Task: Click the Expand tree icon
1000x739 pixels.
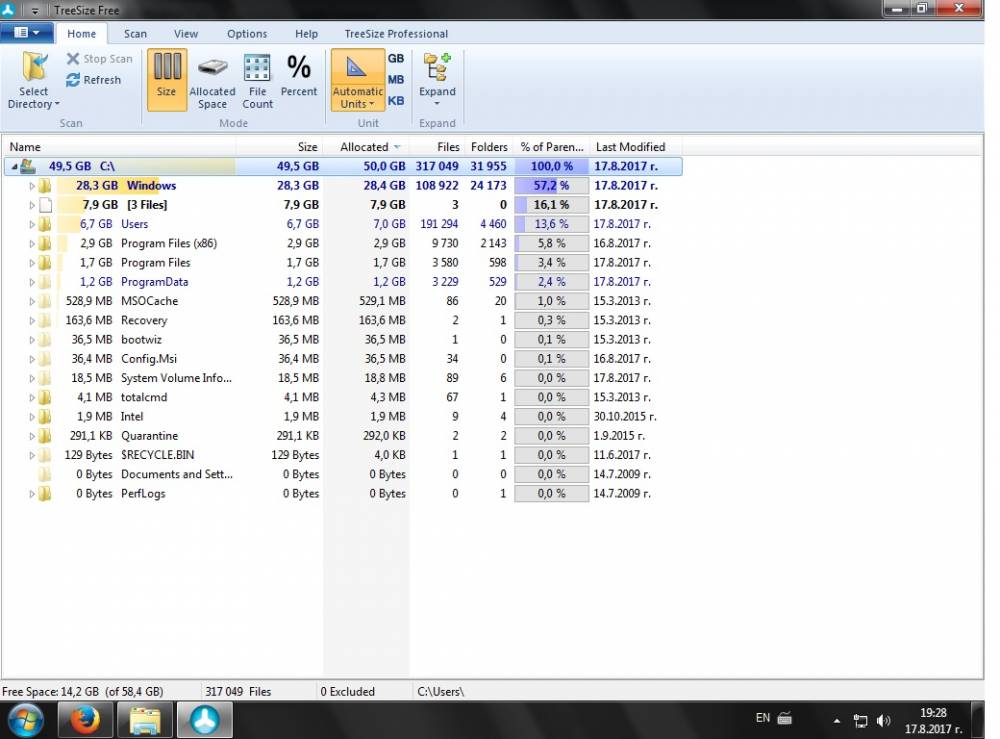Action: tap(438, 67)
